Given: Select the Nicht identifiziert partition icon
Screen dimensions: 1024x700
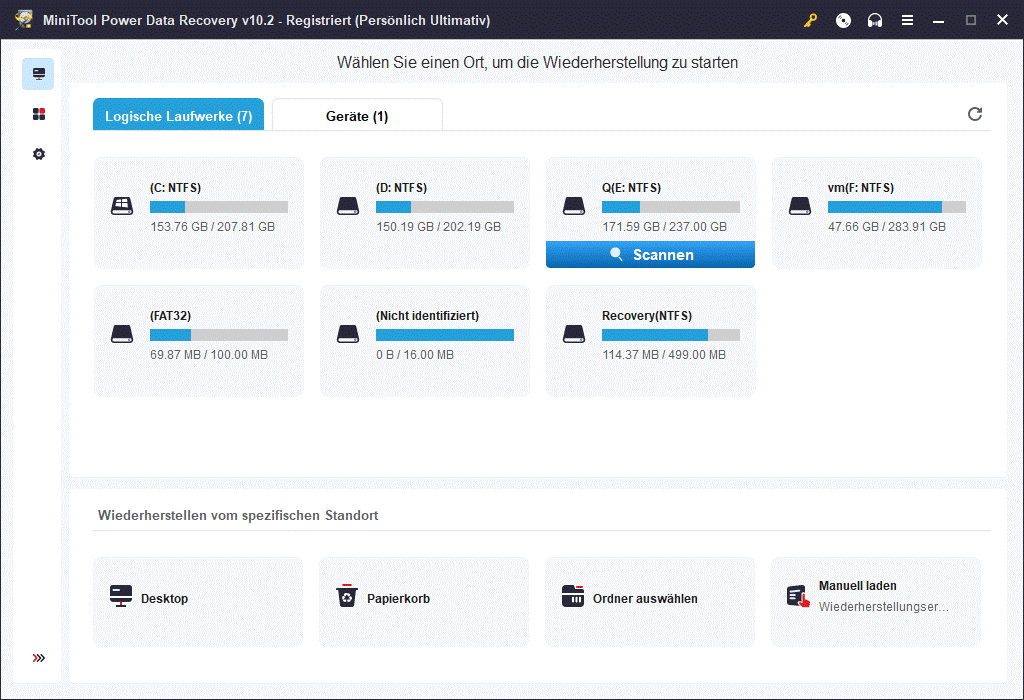Looking at the screenshot, I should click(x=348, y=334).
